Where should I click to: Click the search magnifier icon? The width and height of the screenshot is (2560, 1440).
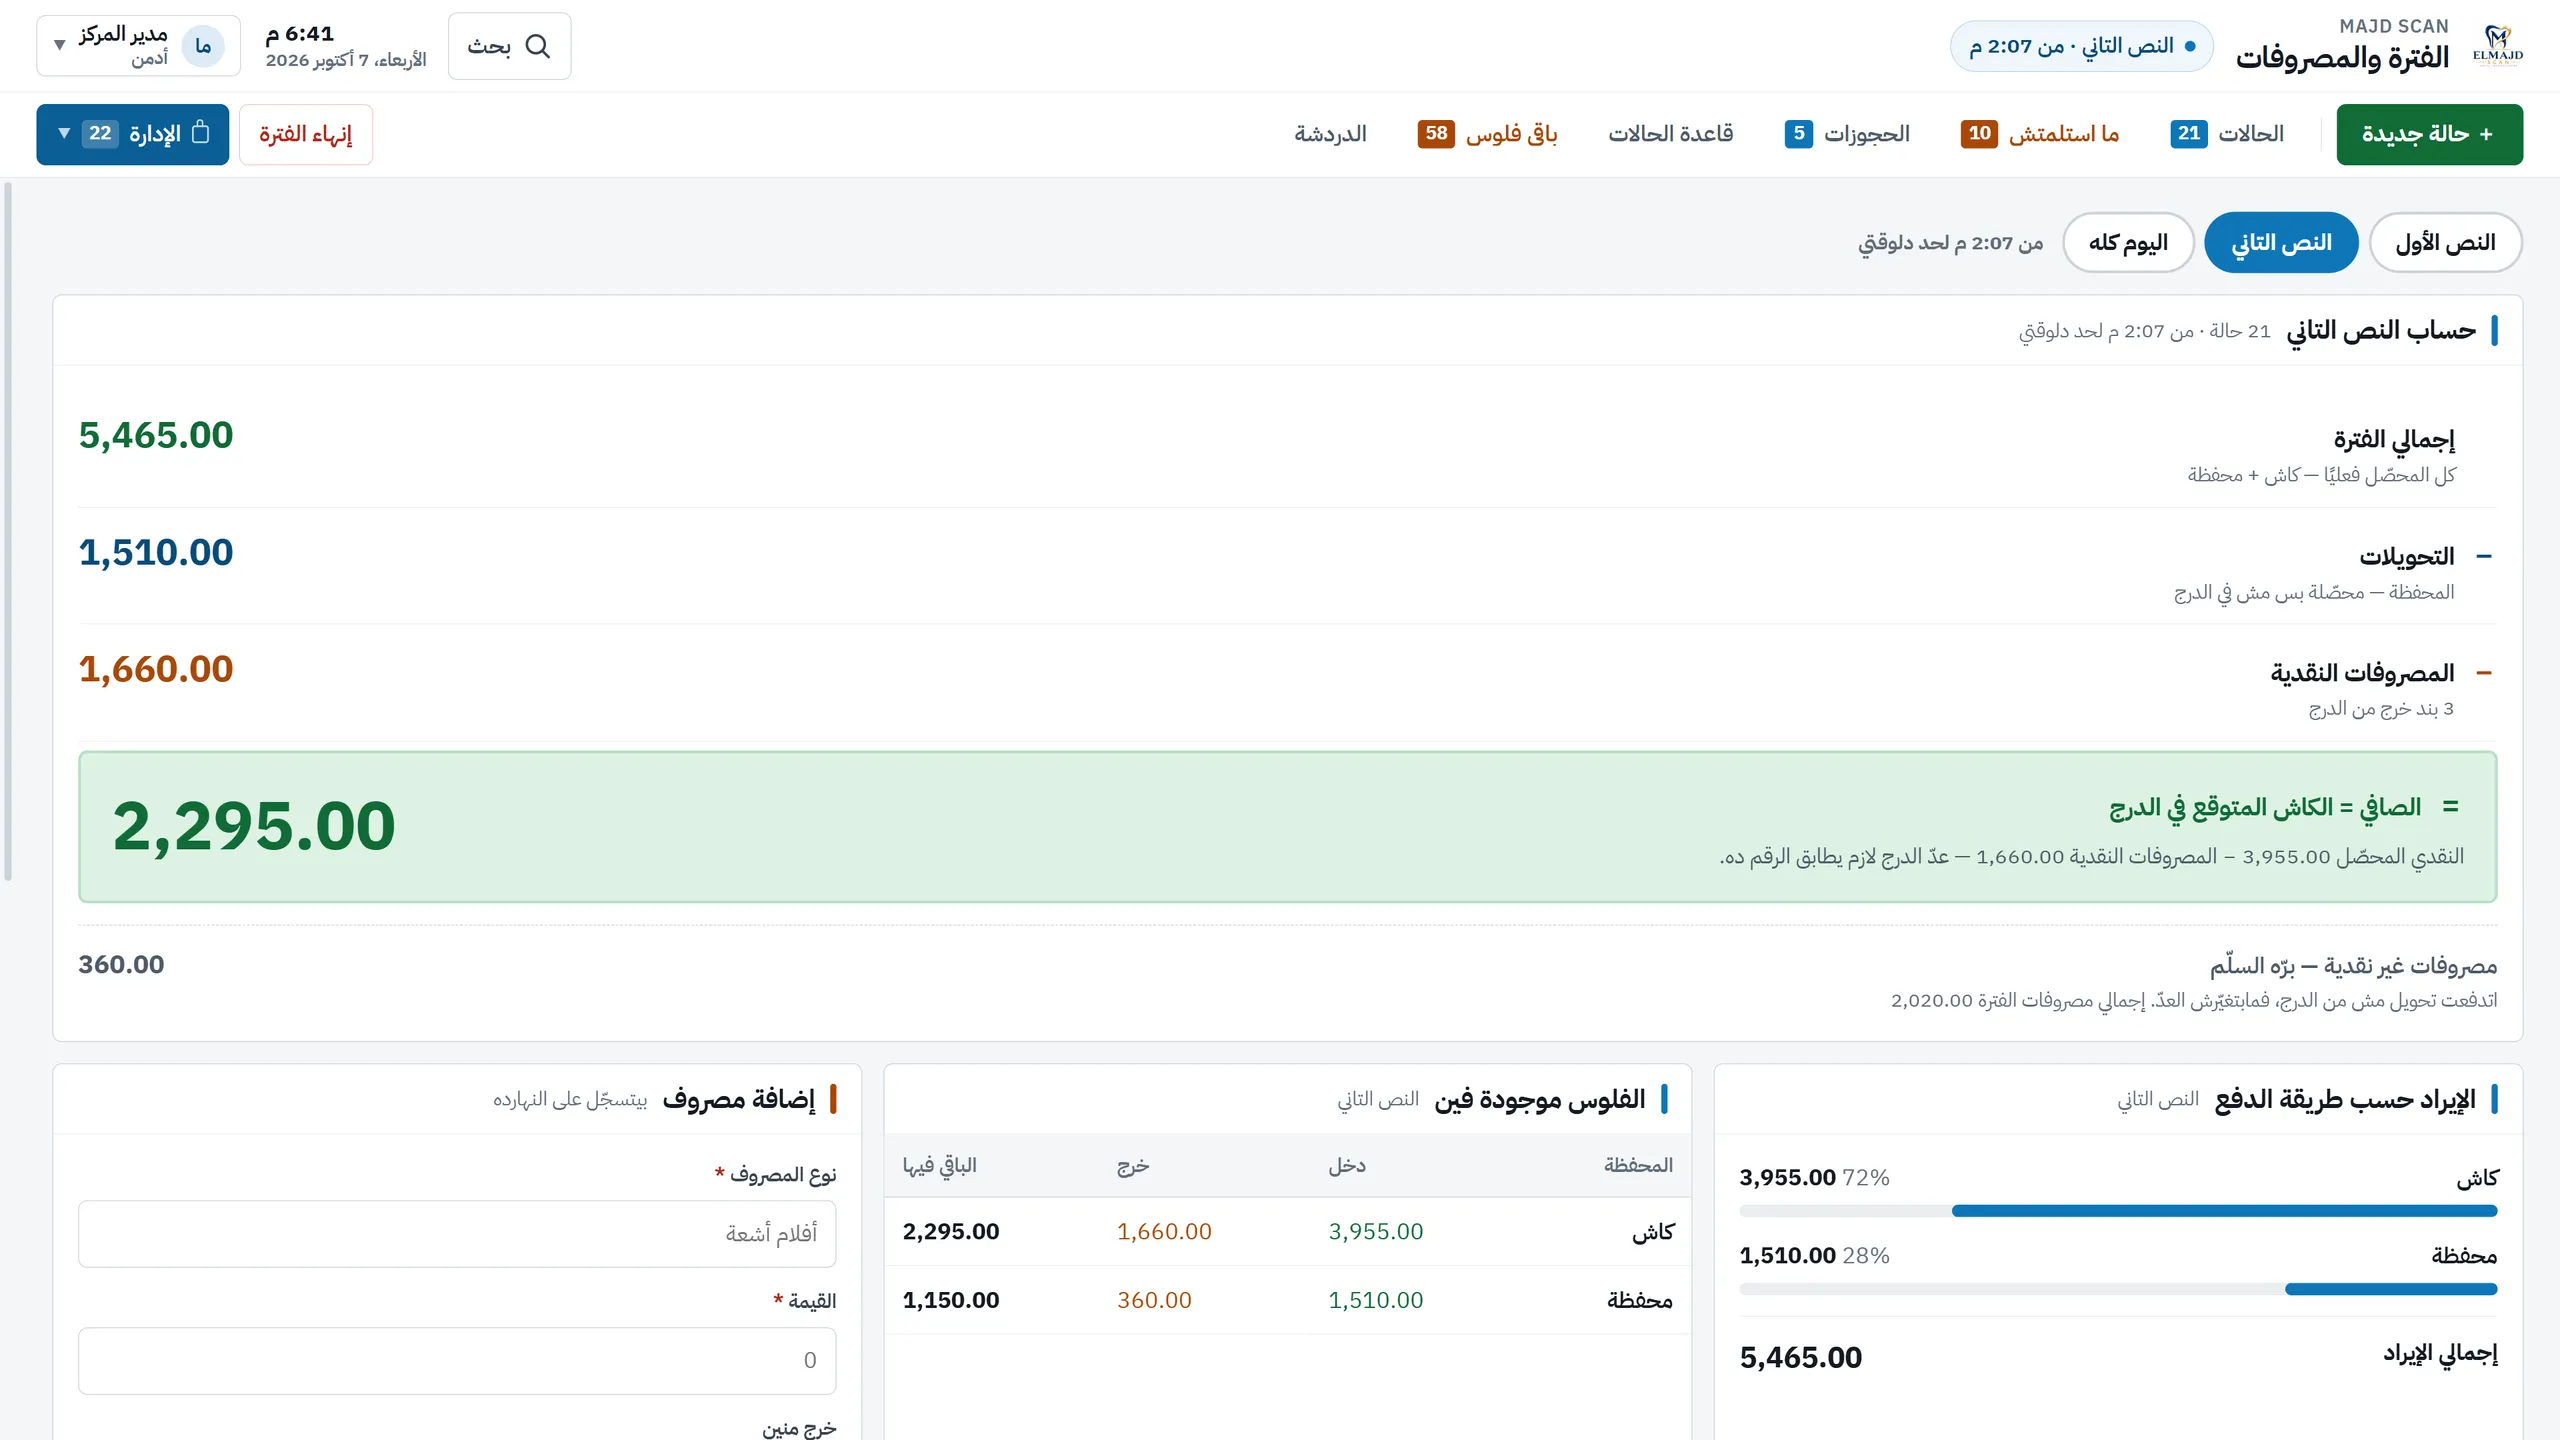point(538,46)
